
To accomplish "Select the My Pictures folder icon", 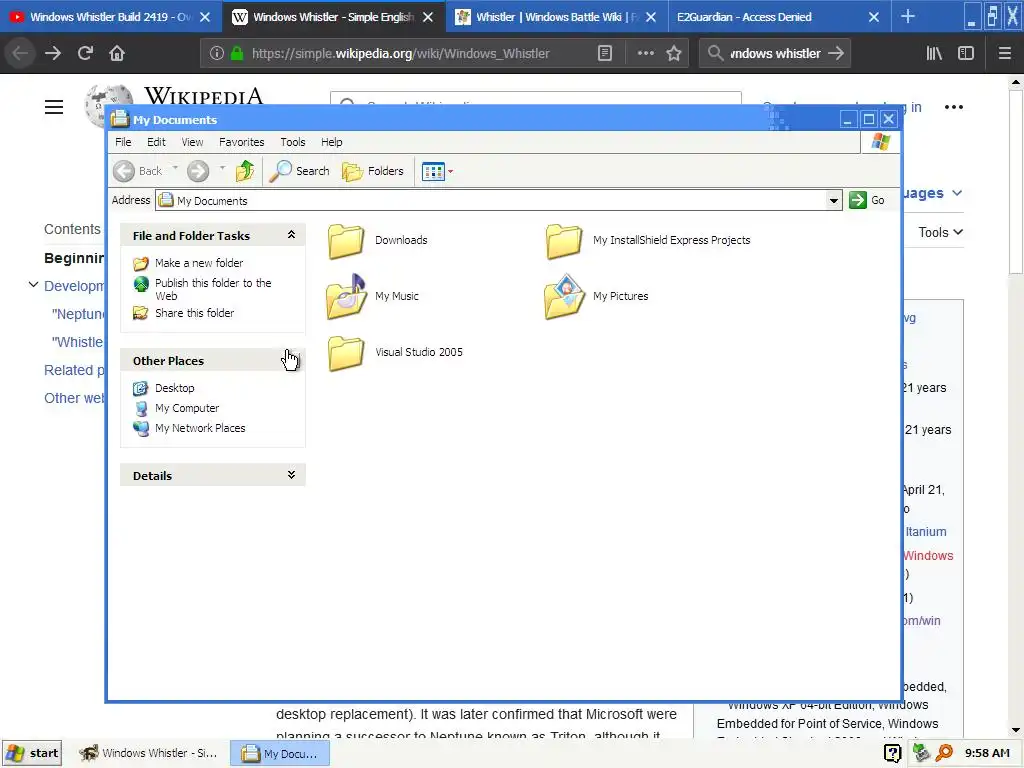I will pos(564,296).
